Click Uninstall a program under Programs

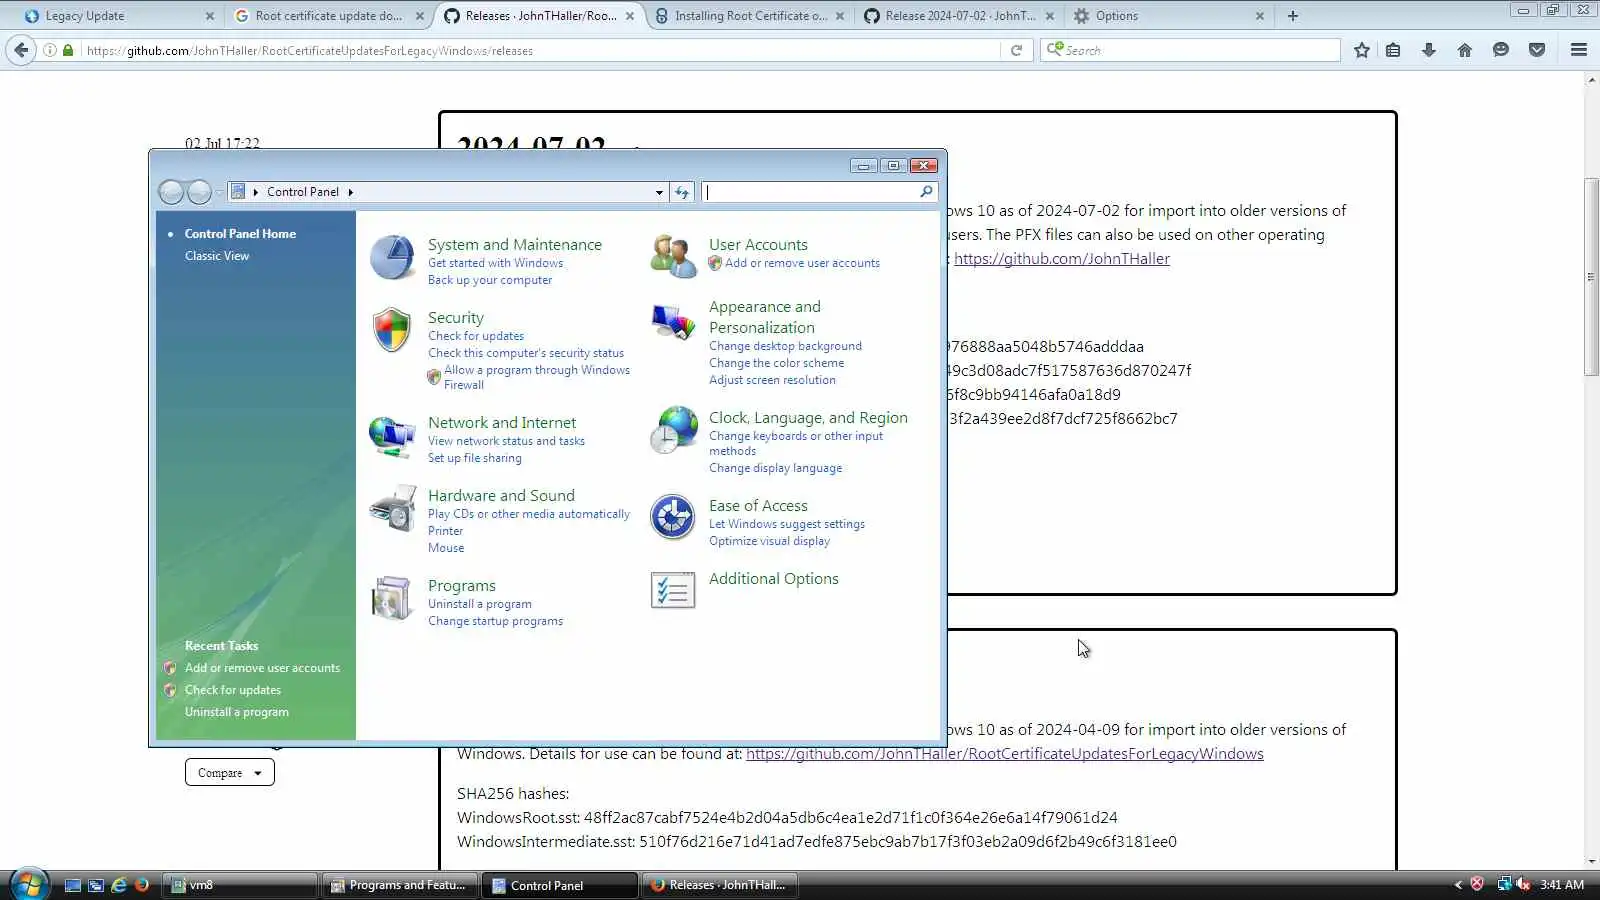(480, 604)
